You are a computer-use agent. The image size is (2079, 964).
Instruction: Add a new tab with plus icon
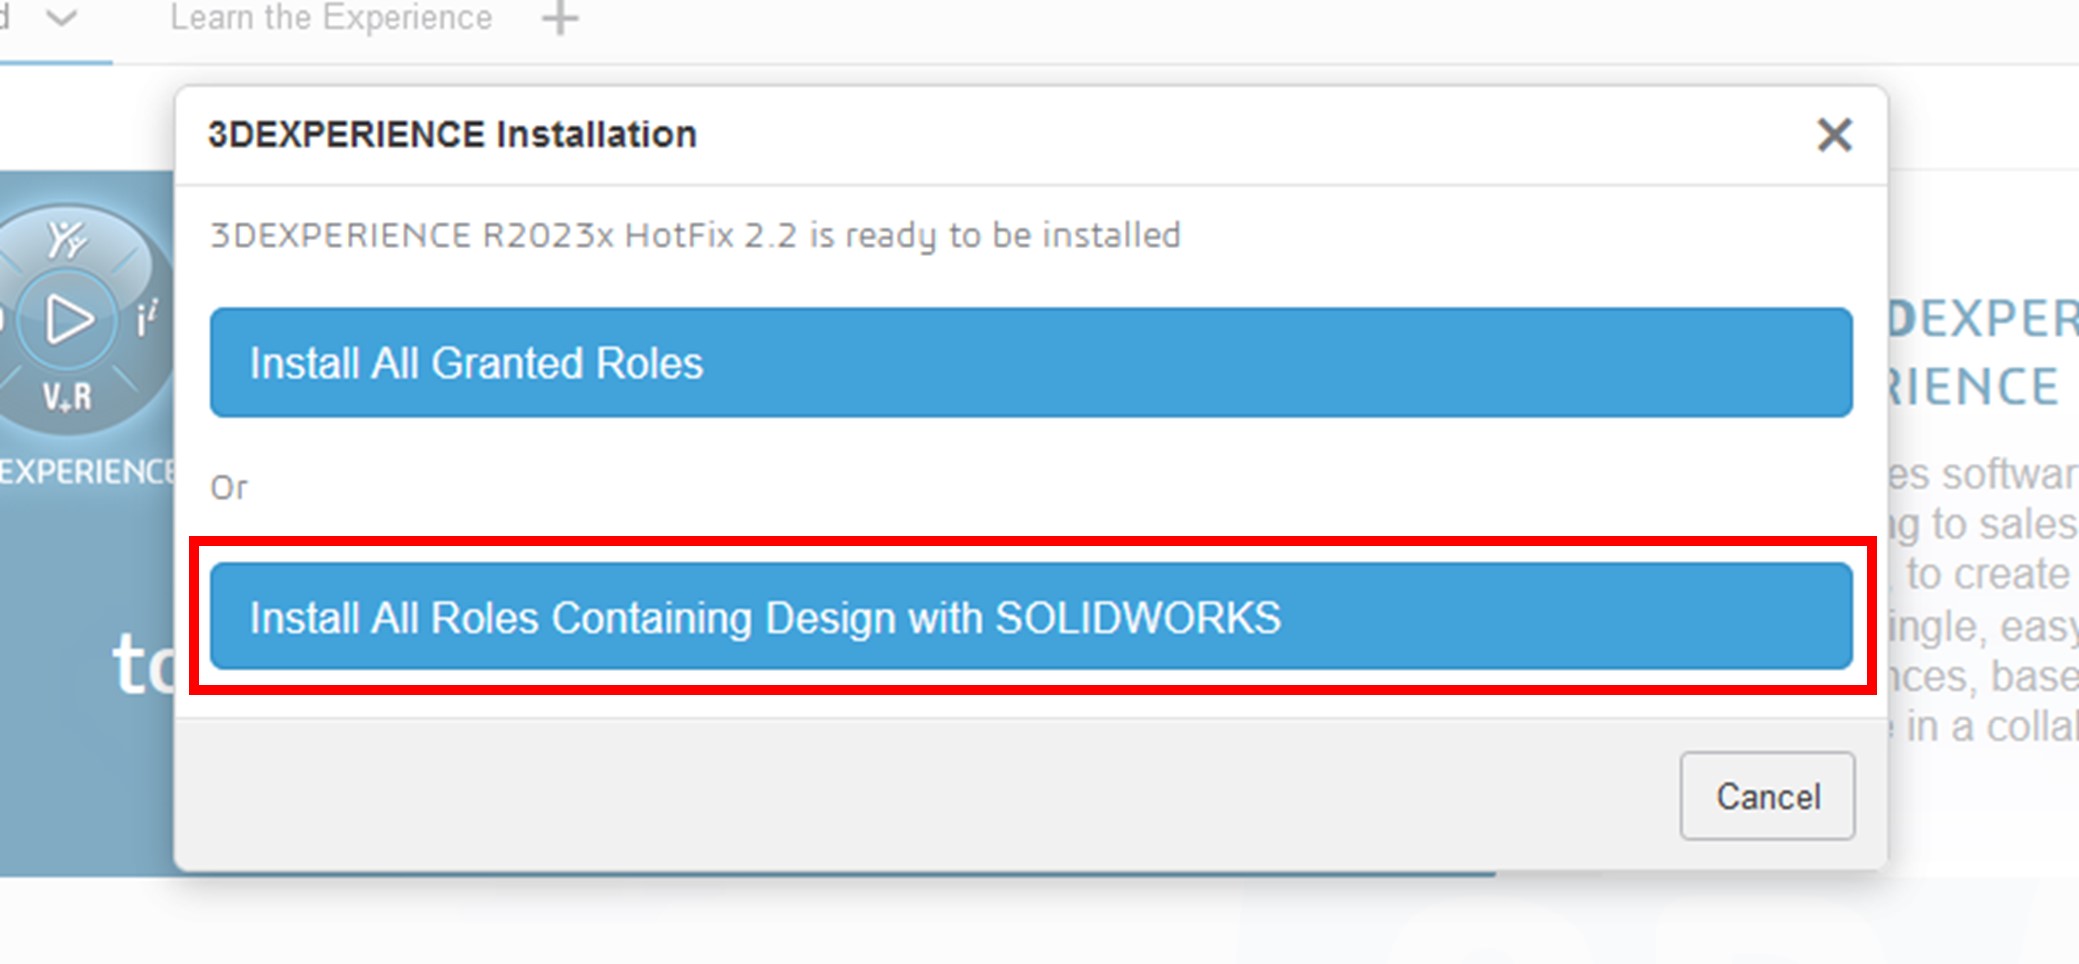(x=560, y=18)
